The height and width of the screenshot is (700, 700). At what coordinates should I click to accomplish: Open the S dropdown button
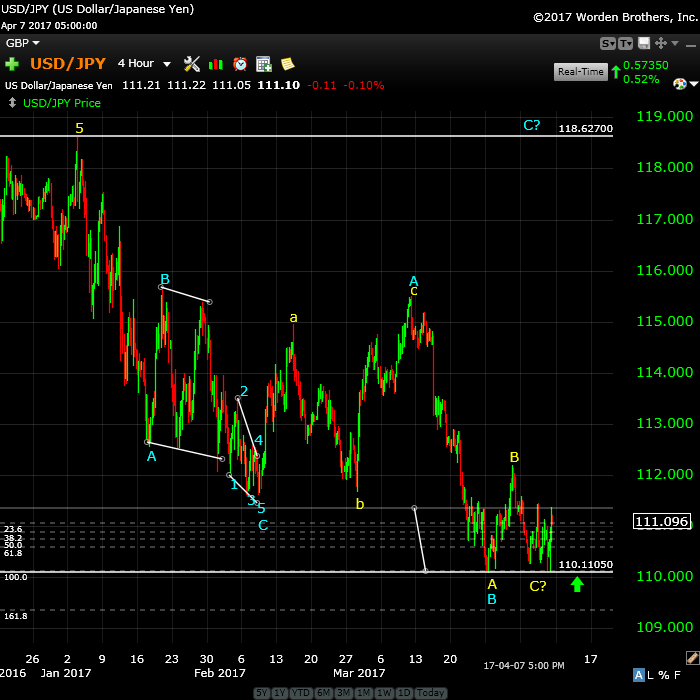pos(608,43)
